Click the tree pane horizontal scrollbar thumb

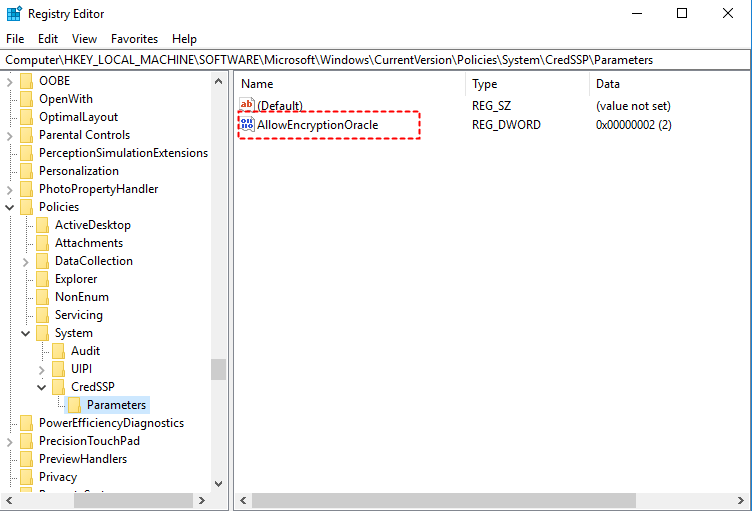[x=133, y=500]
